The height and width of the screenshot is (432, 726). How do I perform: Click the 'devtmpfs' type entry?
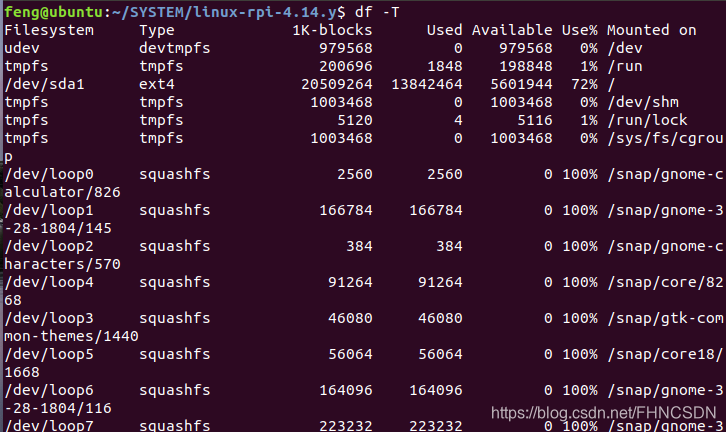tap(175, 49)
